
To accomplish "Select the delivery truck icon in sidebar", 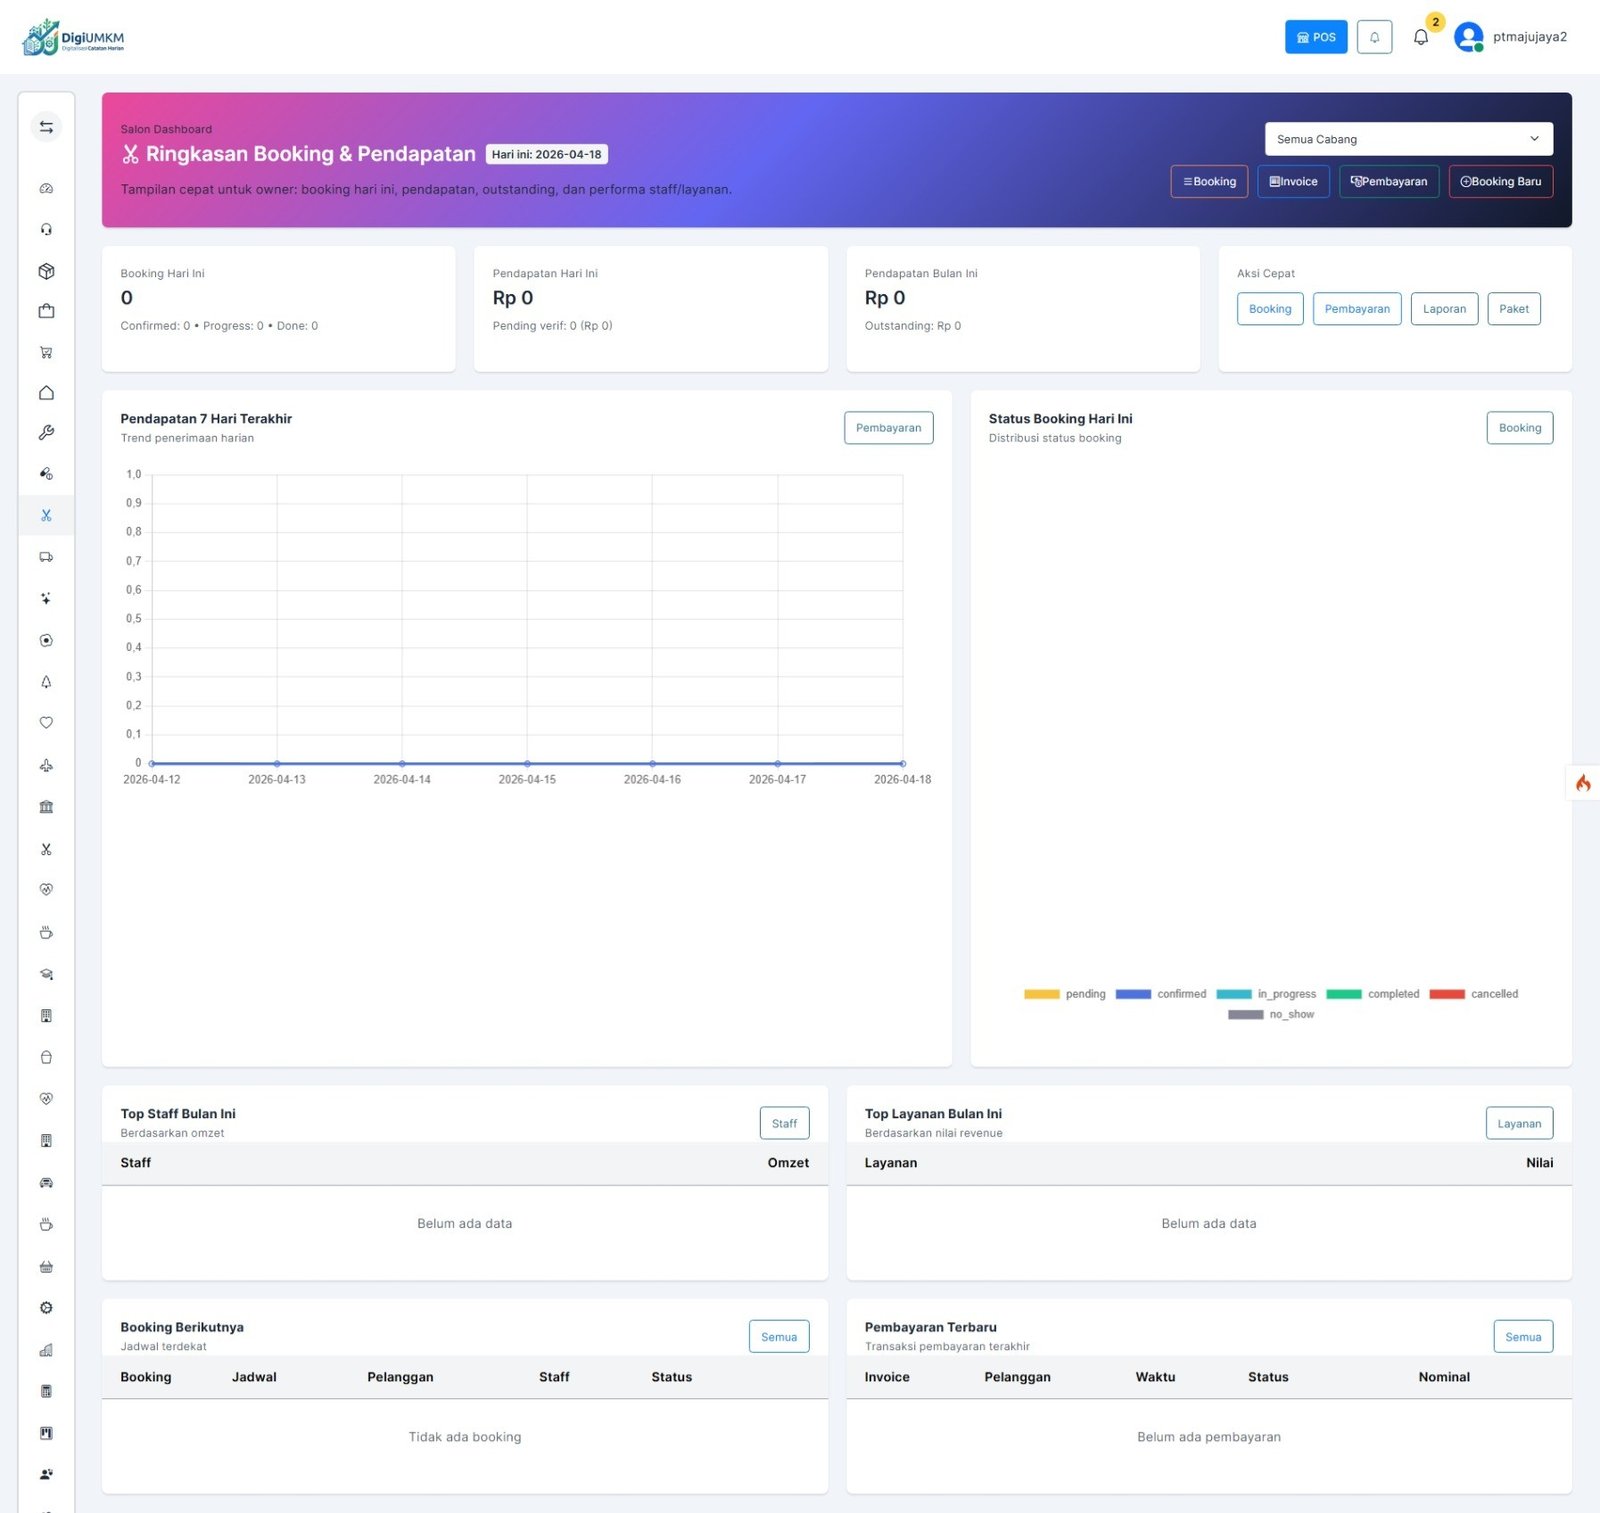I will (x=46, y=557).
